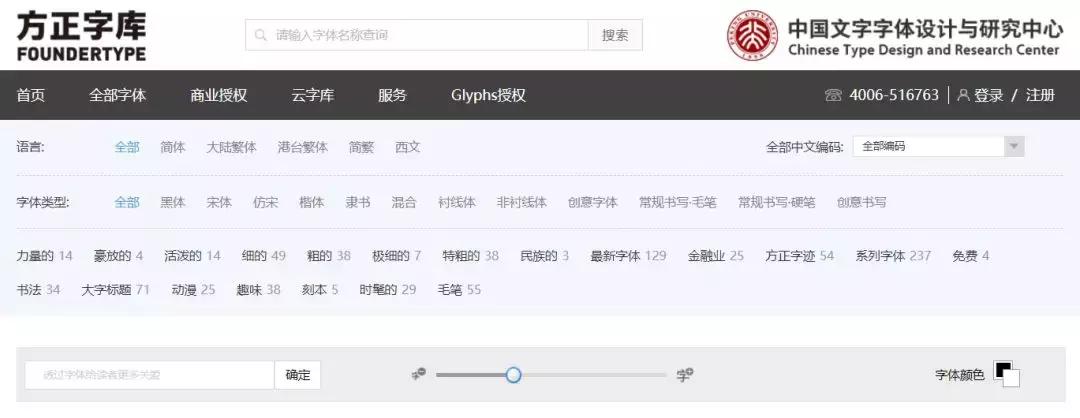Select 全部 in the 语言 filter

pos(127,147)
